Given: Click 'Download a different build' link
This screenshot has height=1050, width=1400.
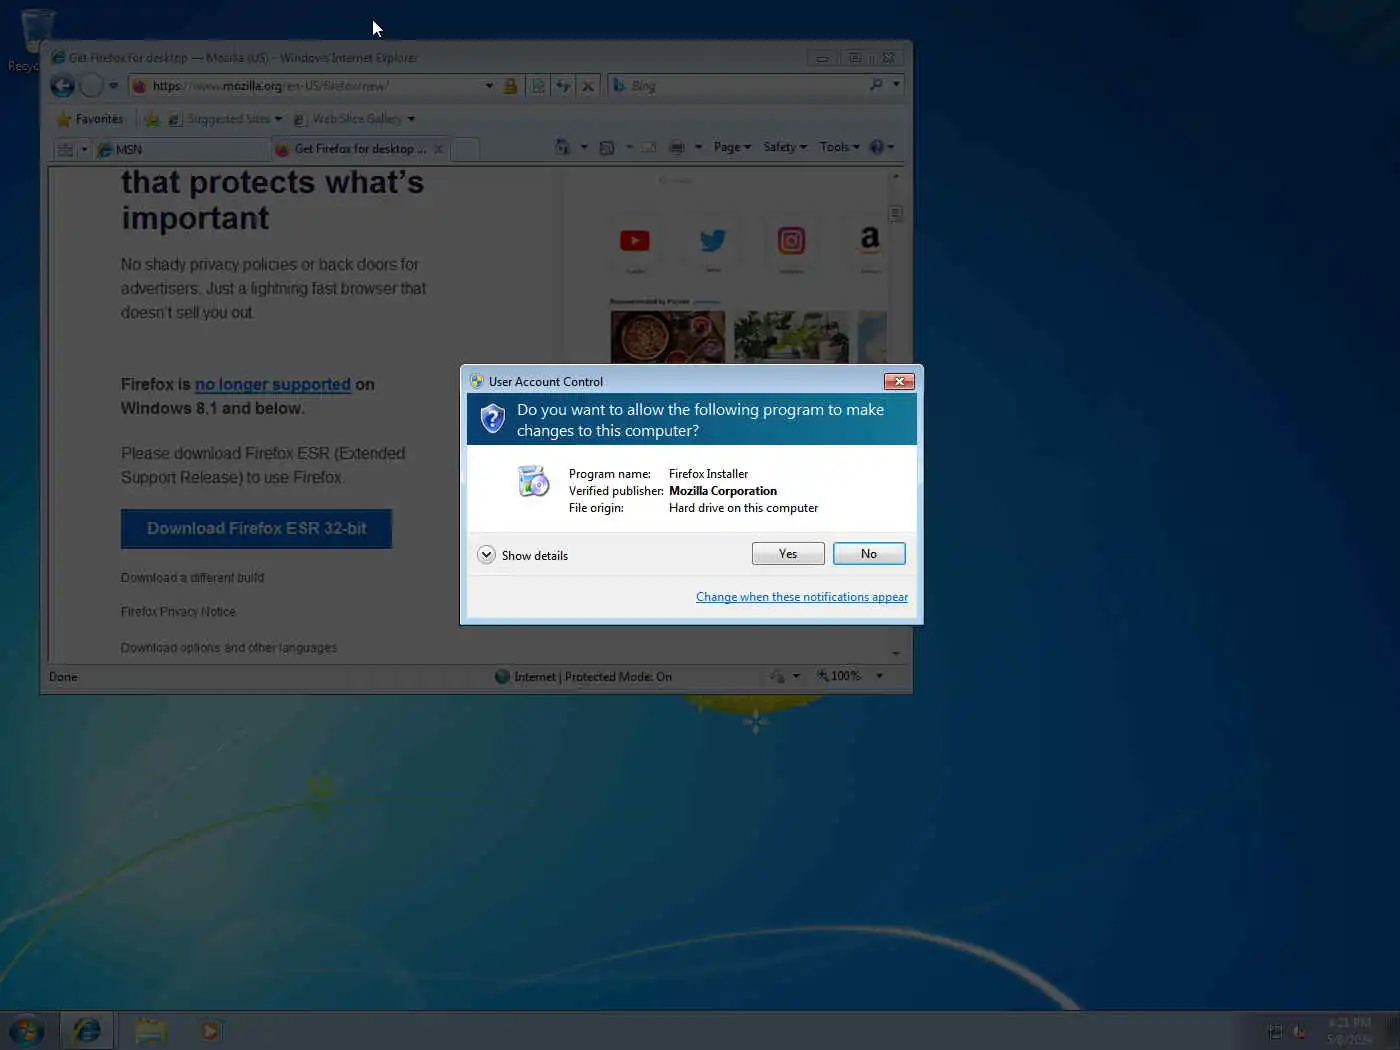Looking at the screenshot, I should 192,578.
